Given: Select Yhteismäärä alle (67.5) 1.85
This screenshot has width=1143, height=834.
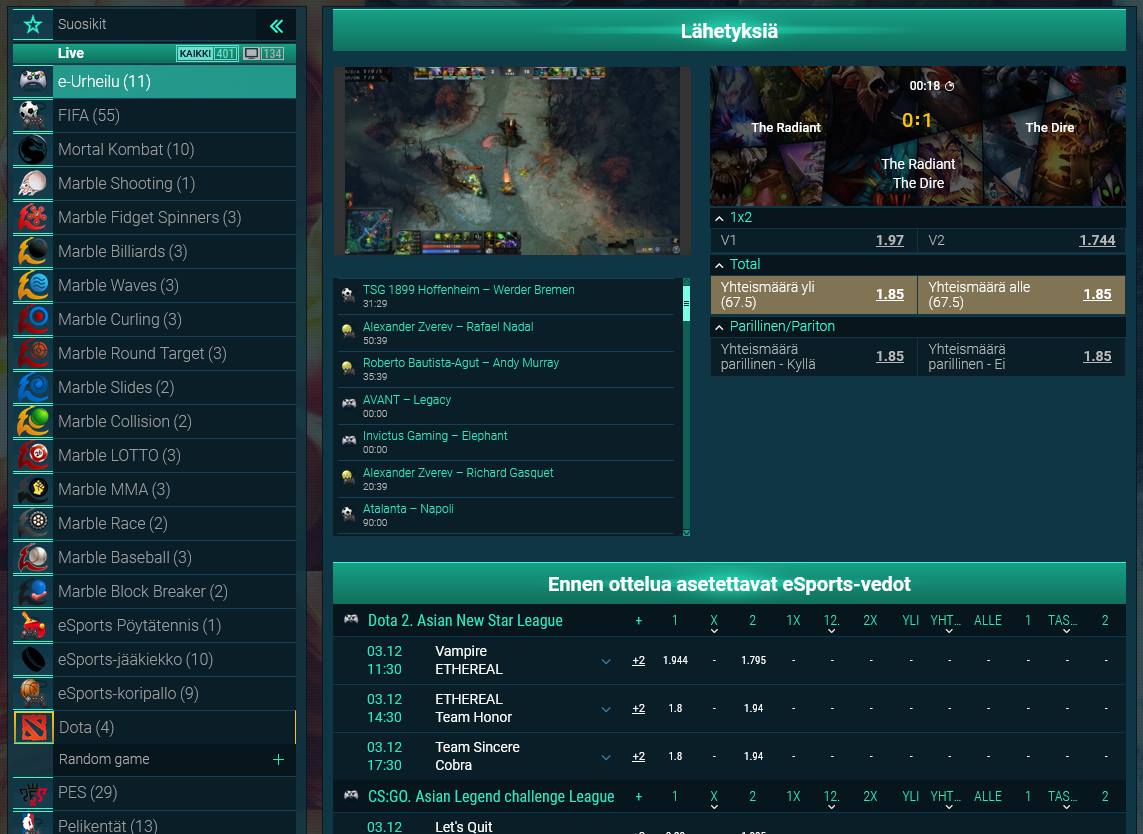Looking at the screenshot, I should pos(1021,295).
